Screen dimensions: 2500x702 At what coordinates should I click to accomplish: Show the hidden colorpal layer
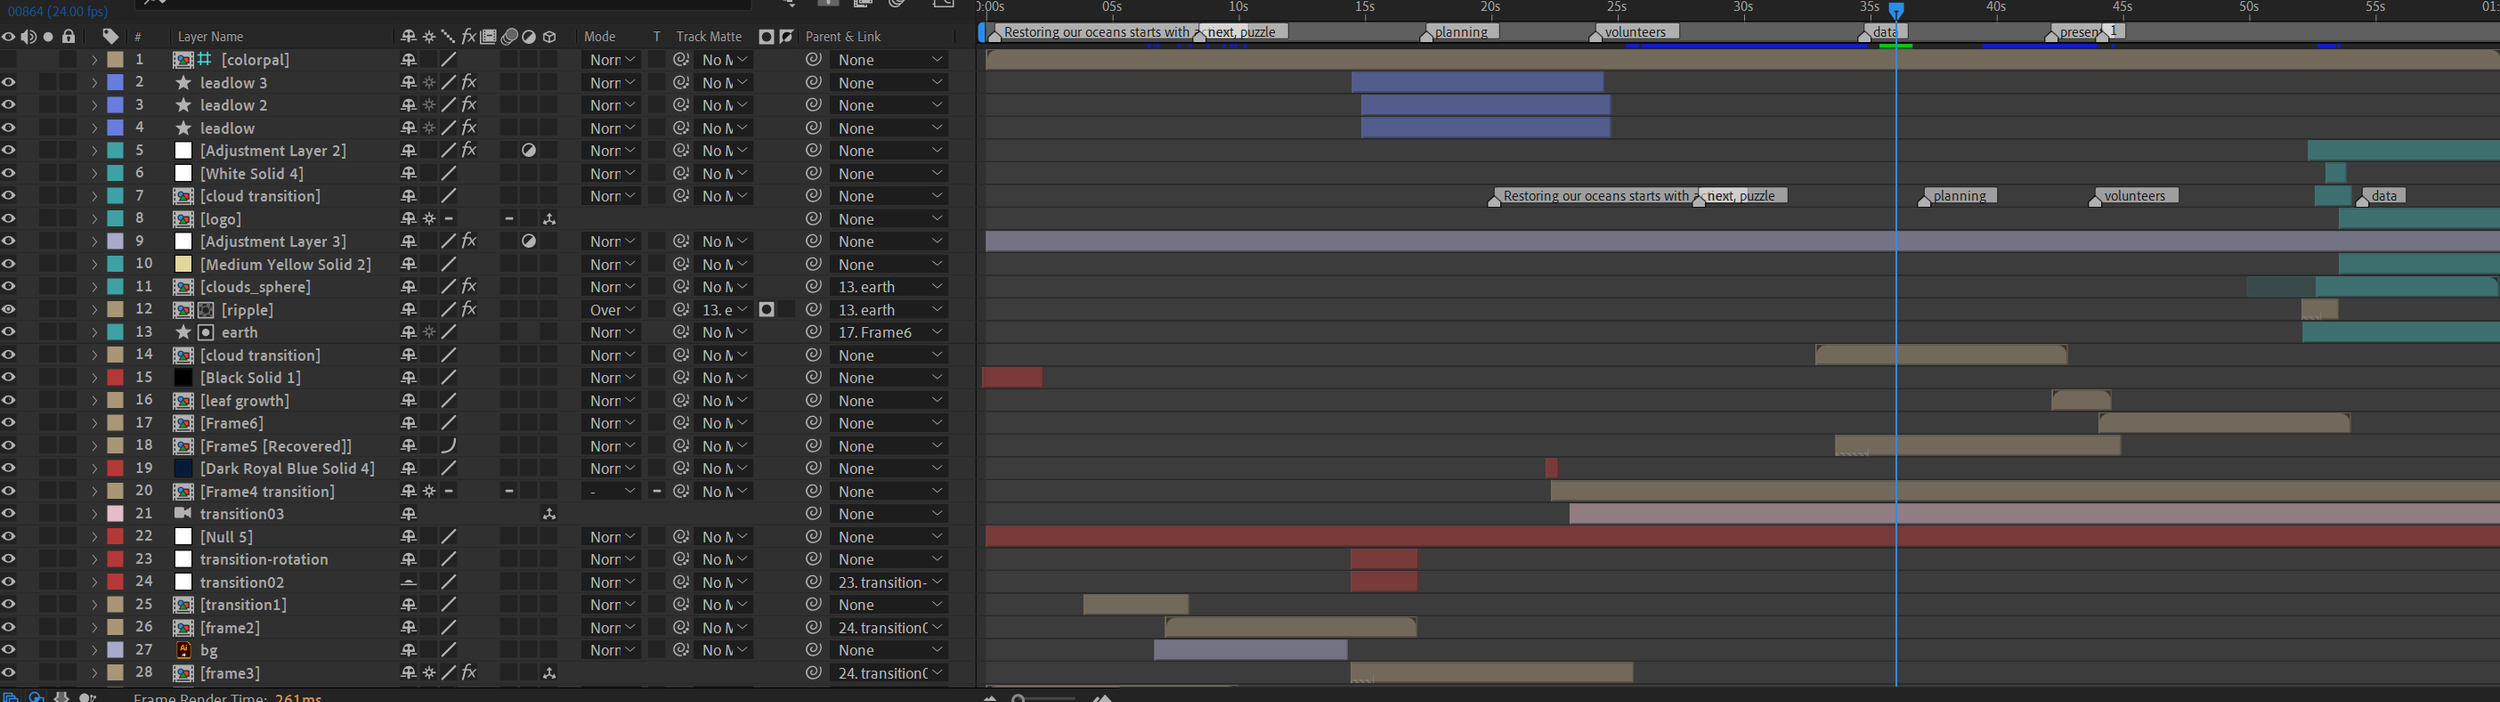point(8,59)
